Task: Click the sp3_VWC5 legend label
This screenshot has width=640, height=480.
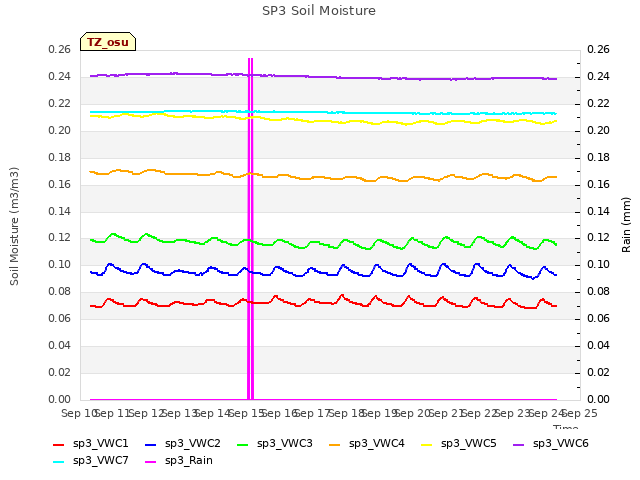Action: tap(469, 444)
